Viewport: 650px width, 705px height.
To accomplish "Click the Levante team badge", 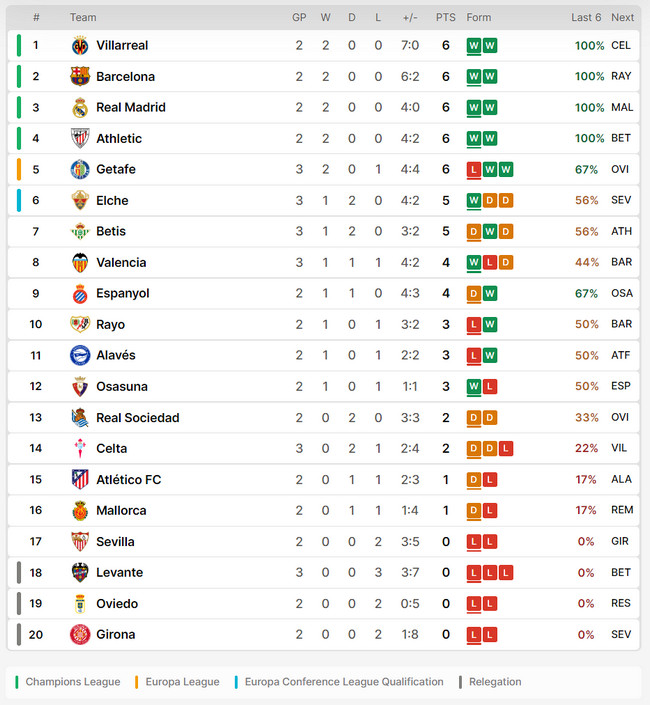I will point(80,572).
